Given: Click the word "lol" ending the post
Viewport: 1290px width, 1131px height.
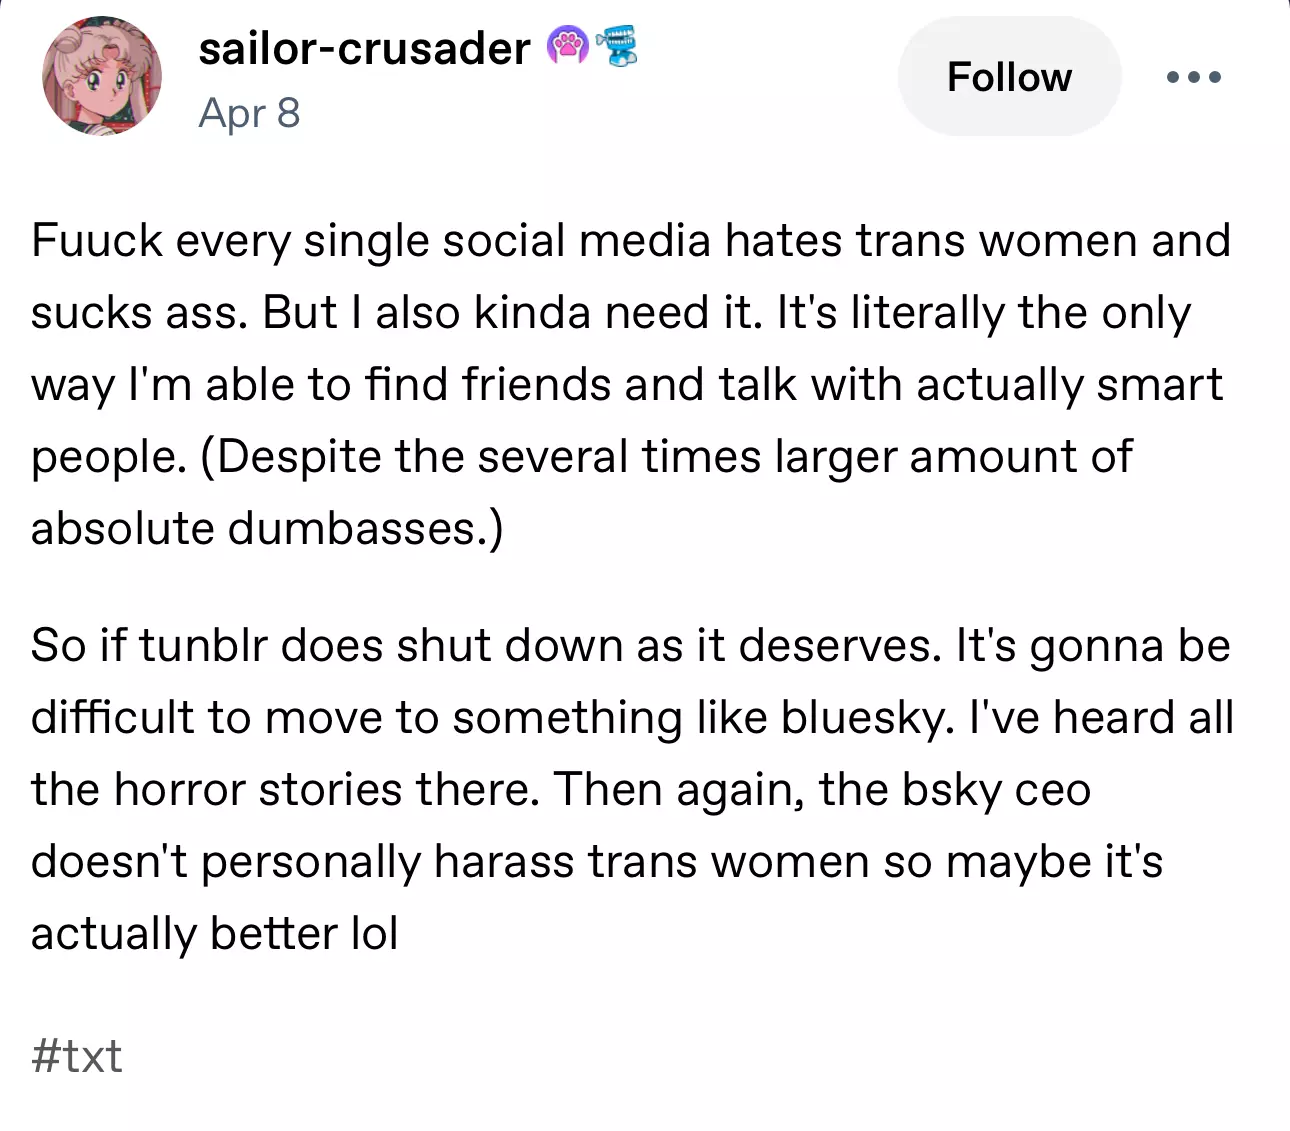Looking at the screenshot, I should pos(375,933).
